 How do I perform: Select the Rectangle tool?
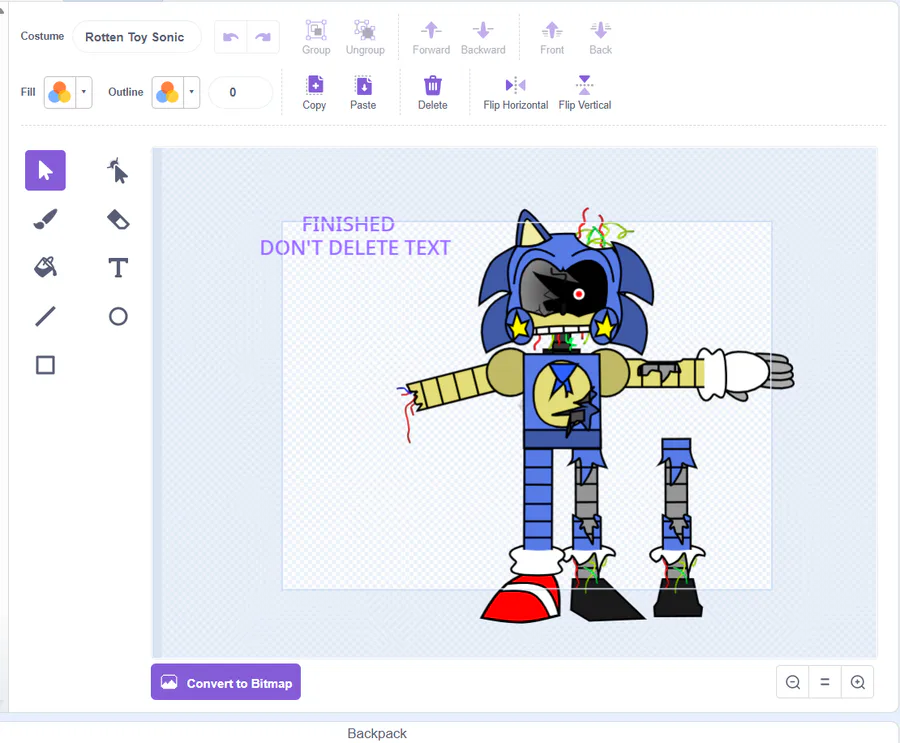pyautogui.click(x=45, y=365)
